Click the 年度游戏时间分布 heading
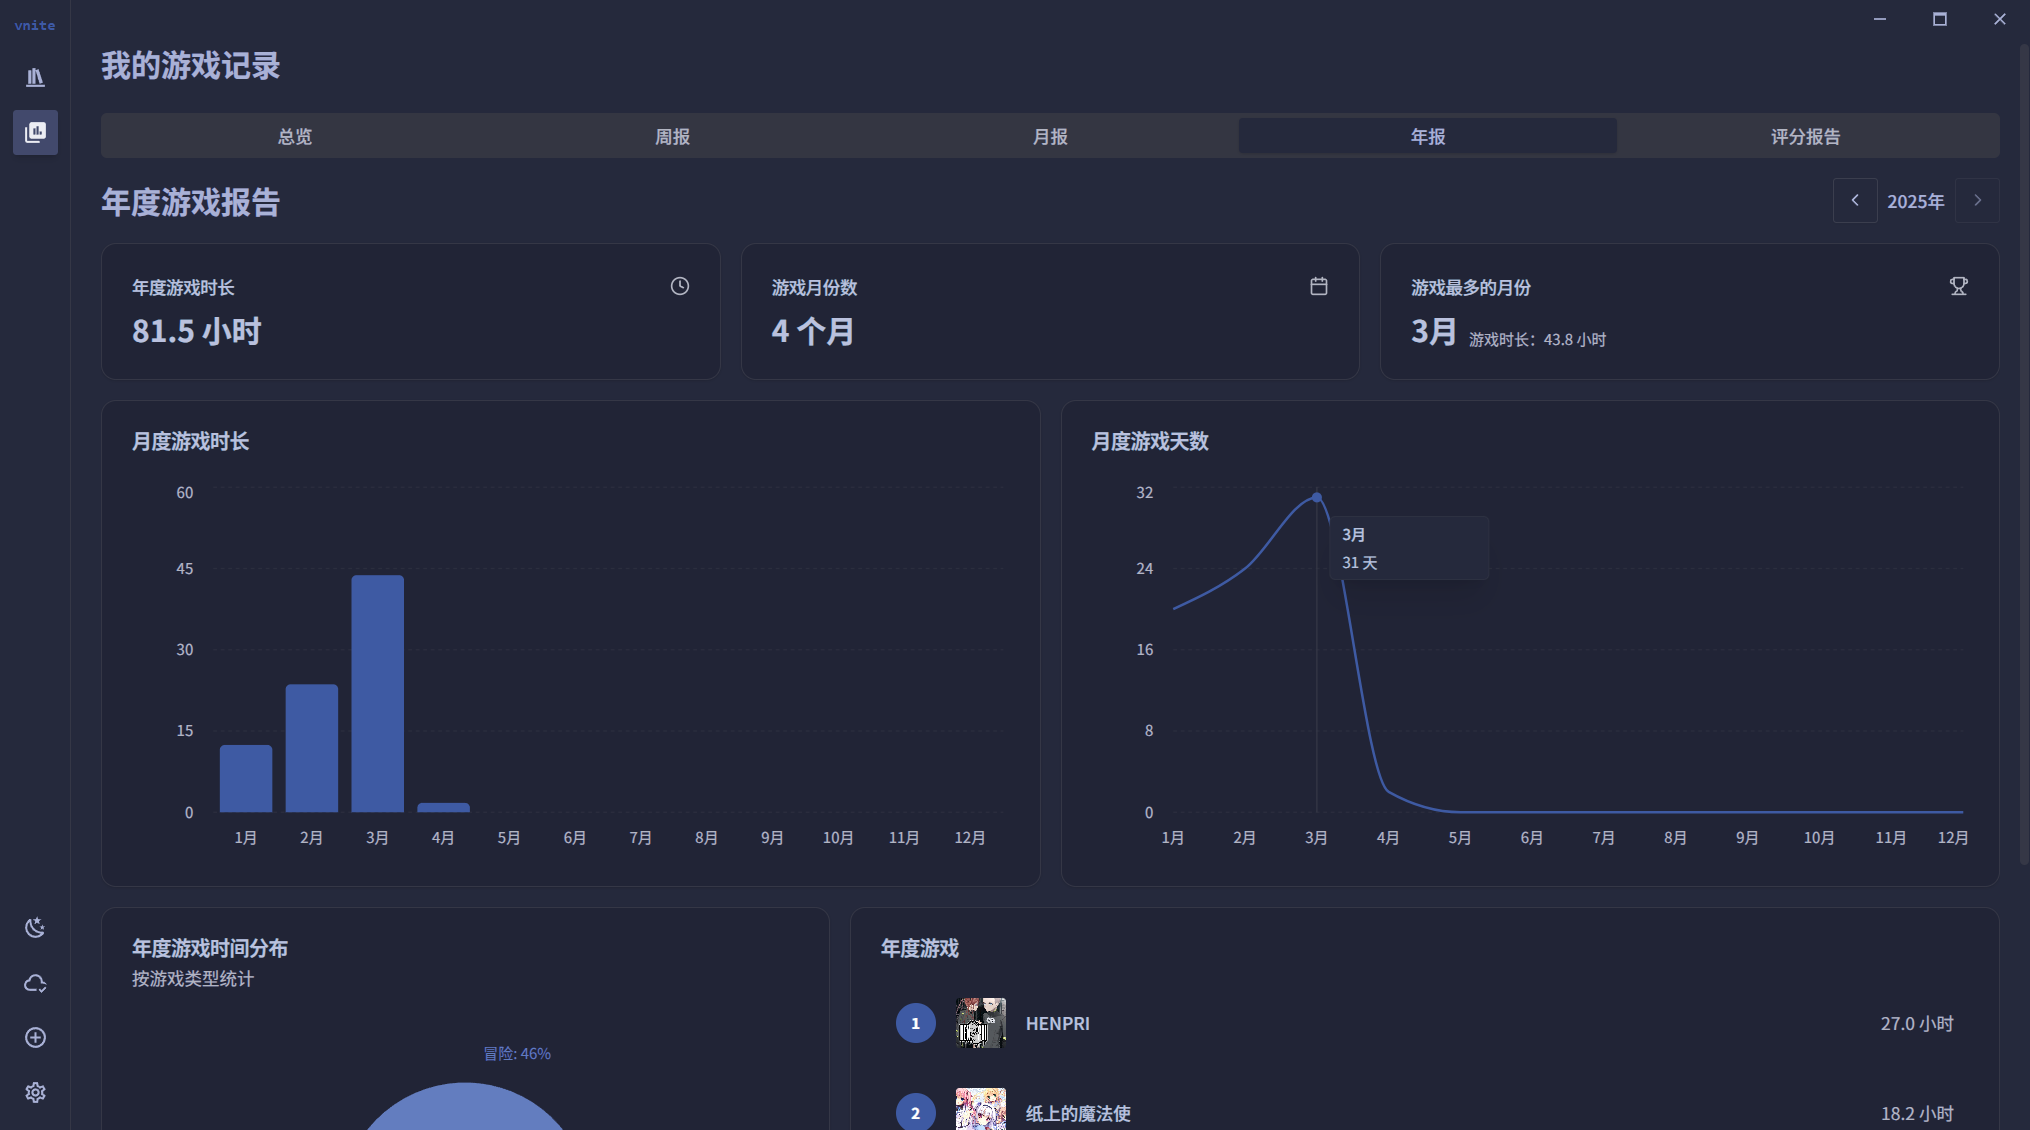 (x=210, y=948)
